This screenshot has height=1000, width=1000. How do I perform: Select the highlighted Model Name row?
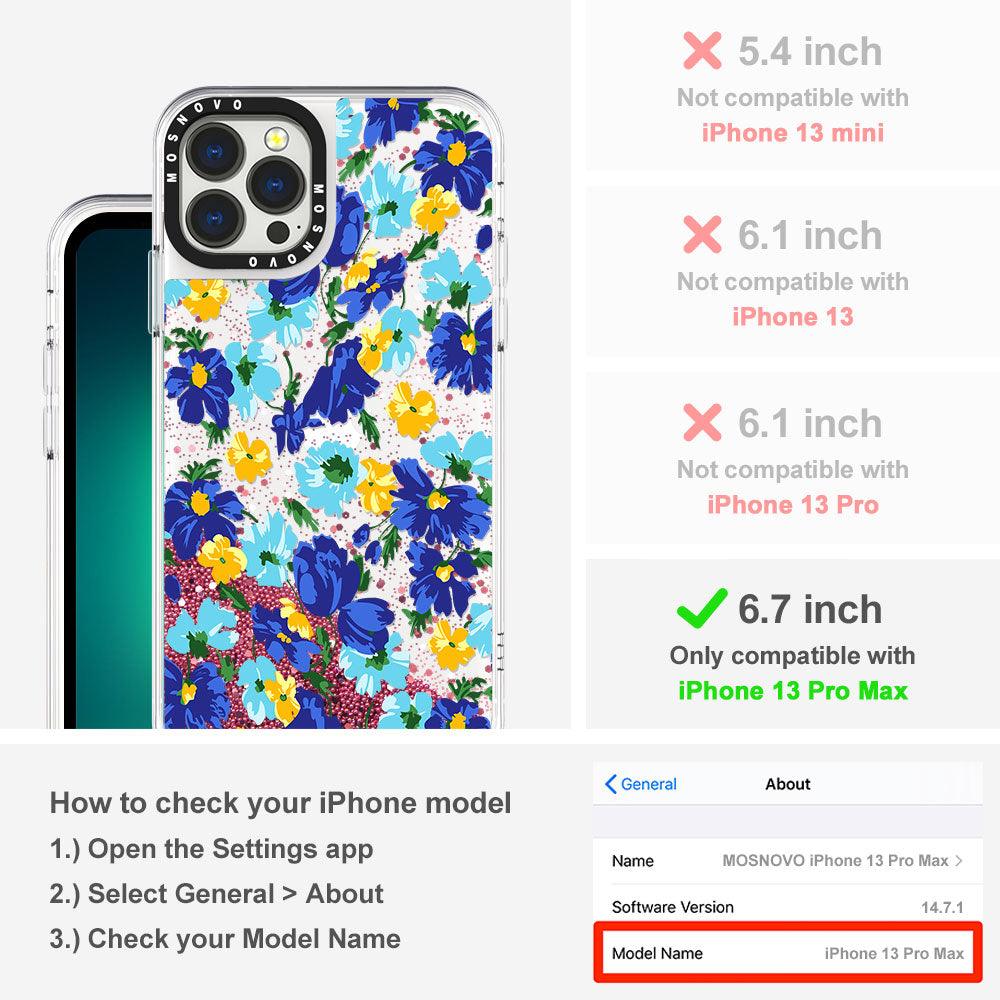pyautogui.click(x=788, y=953)
